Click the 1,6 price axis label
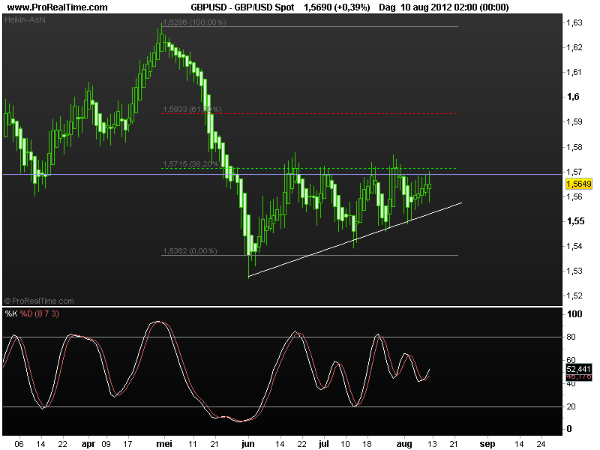 point(573,96)
